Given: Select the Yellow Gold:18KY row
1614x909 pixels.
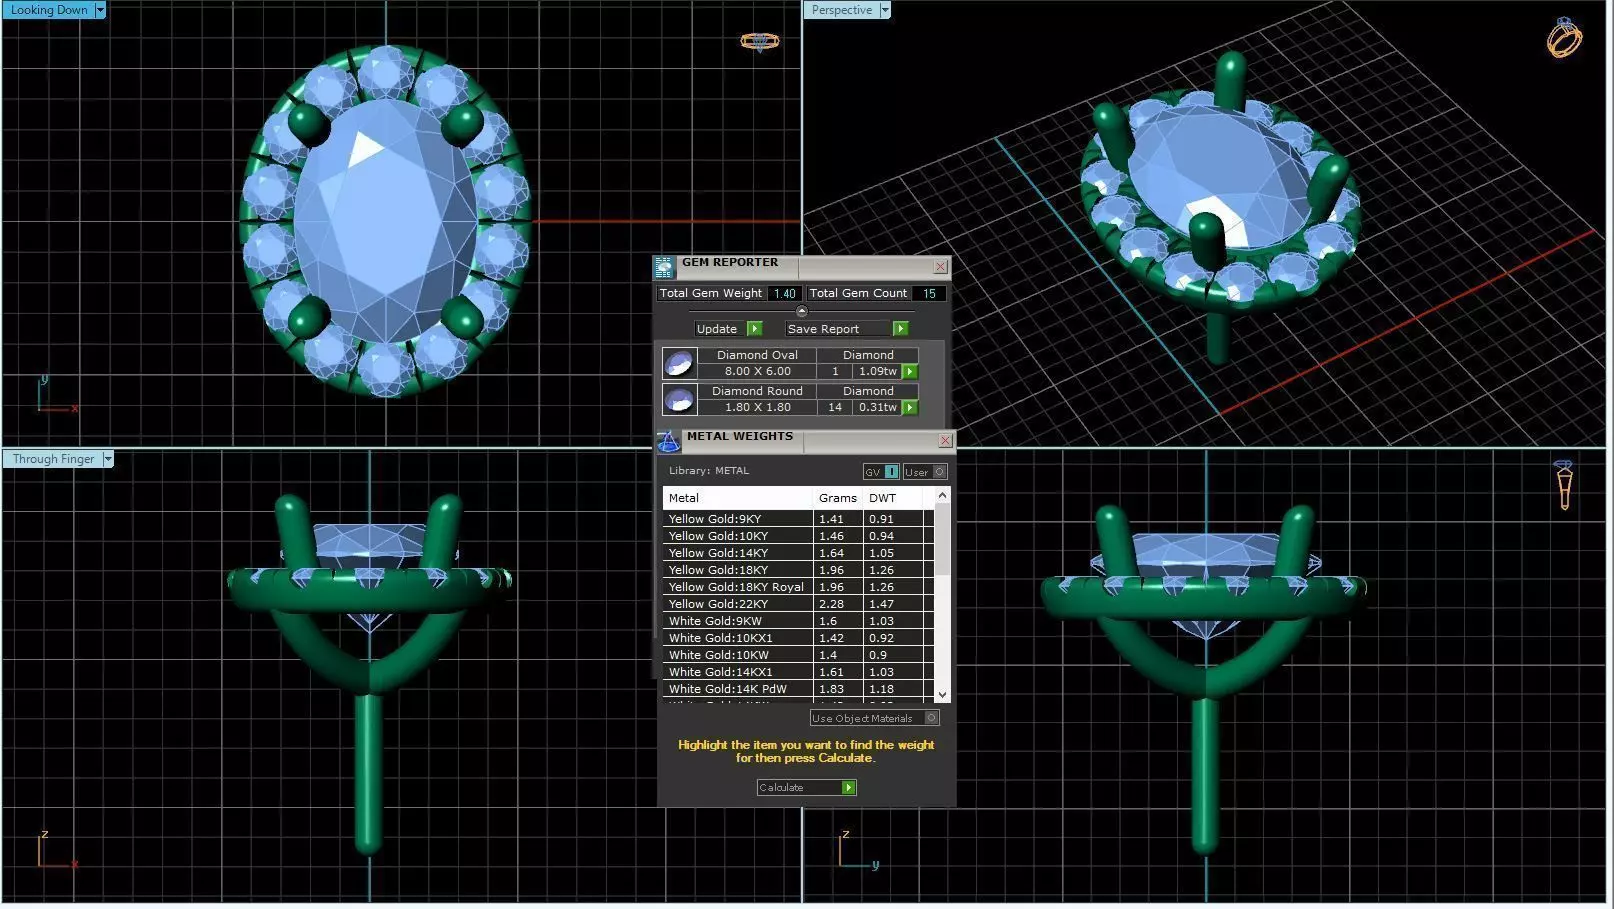Looking at the screenshot, I should click(798, 570).
